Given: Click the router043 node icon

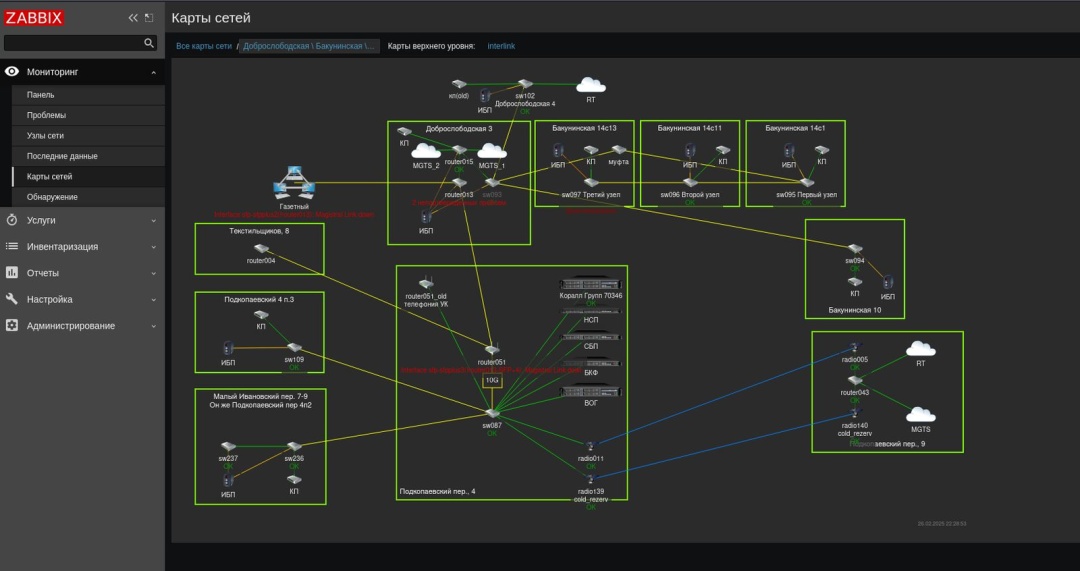Looking at the screenshot, I should [854, 380].
